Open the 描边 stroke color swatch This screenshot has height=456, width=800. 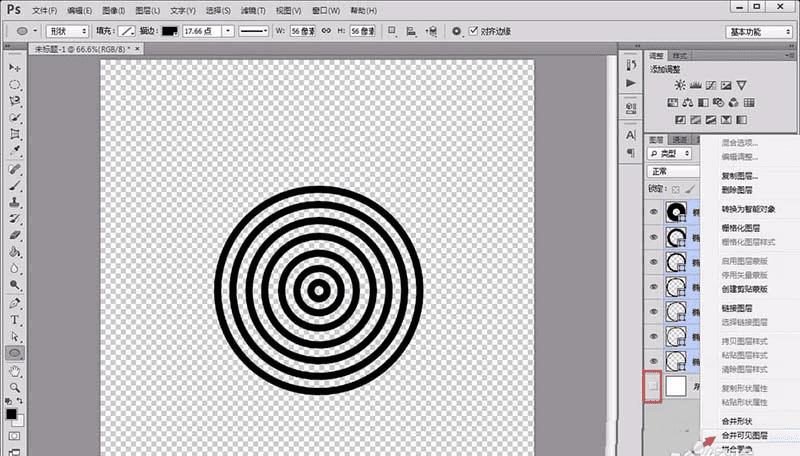169,31
